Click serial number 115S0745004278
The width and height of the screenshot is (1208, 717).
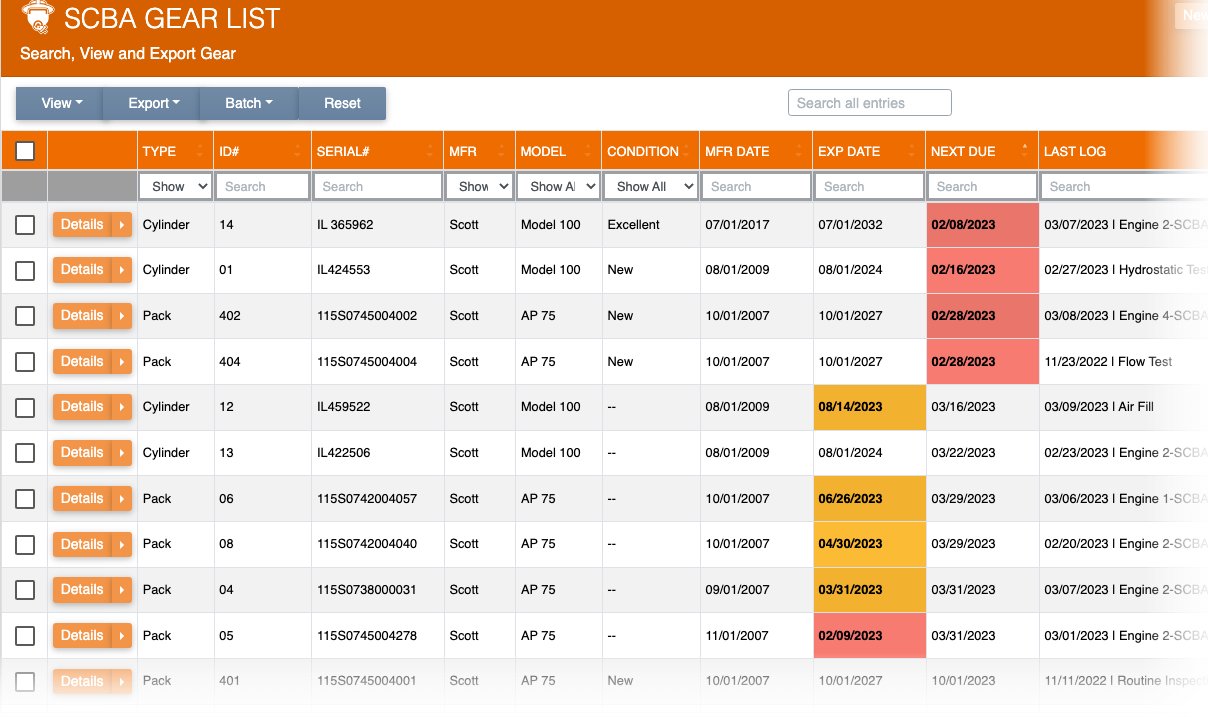coord(367,636)
